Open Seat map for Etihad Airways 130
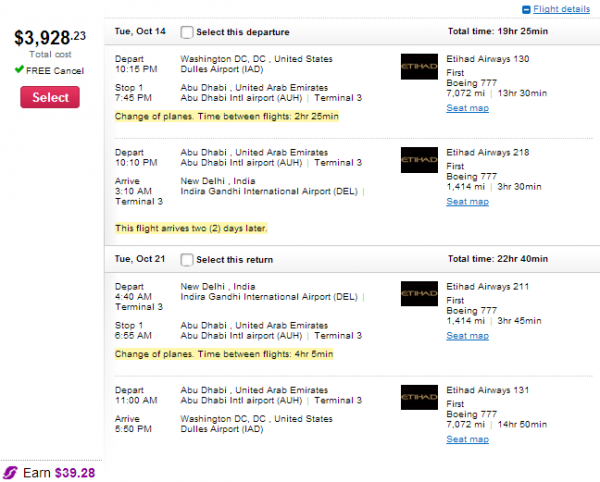The image size is (600, 482). [x=467, y=108]
